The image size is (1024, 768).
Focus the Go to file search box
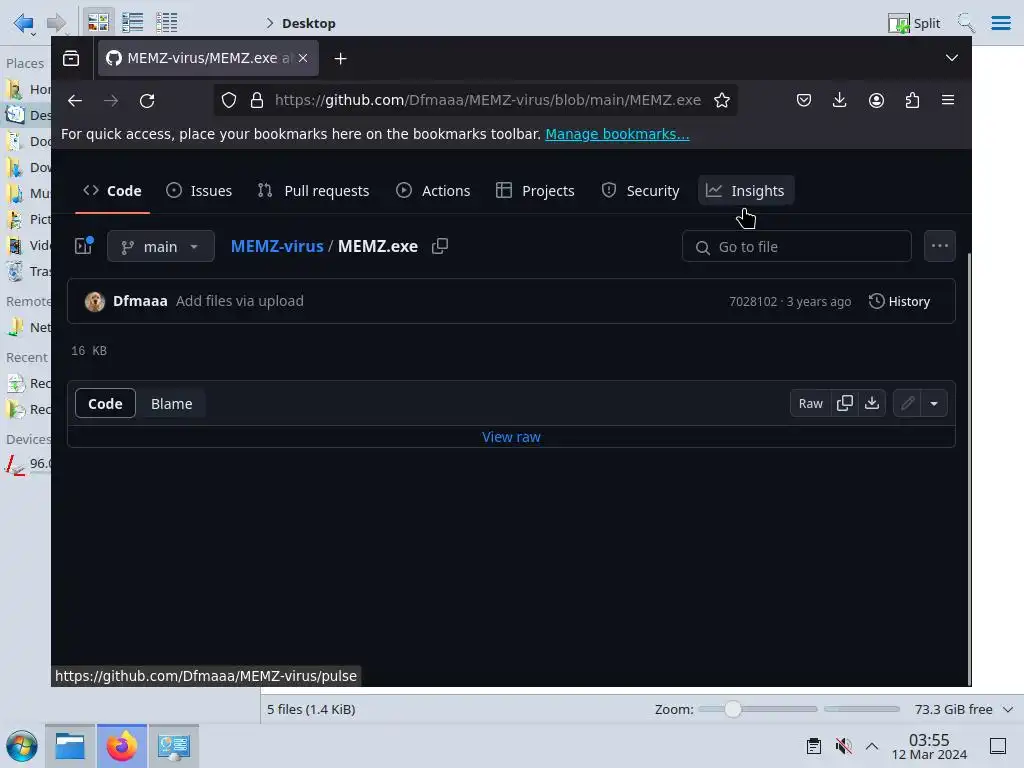click(797, 246)
